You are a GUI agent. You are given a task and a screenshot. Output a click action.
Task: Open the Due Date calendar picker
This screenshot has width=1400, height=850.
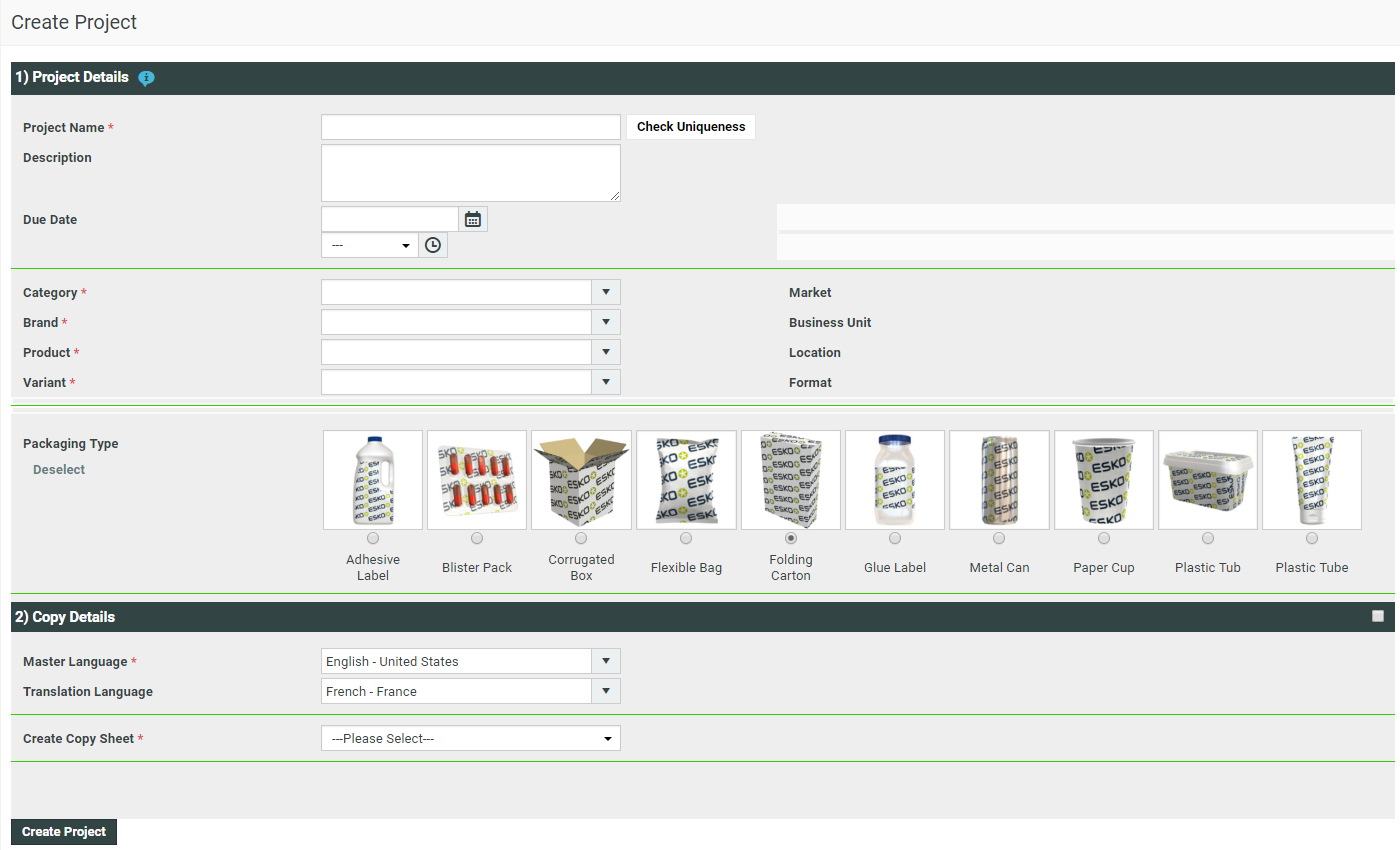coord(473,219)
